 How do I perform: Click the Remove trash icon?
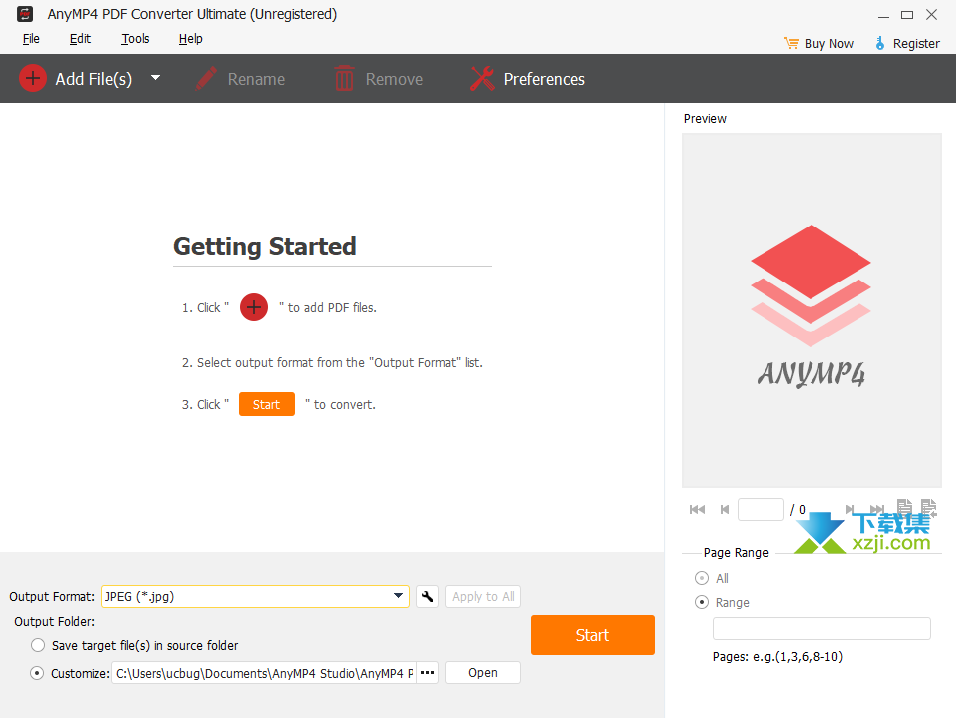(x=344, y=79)
